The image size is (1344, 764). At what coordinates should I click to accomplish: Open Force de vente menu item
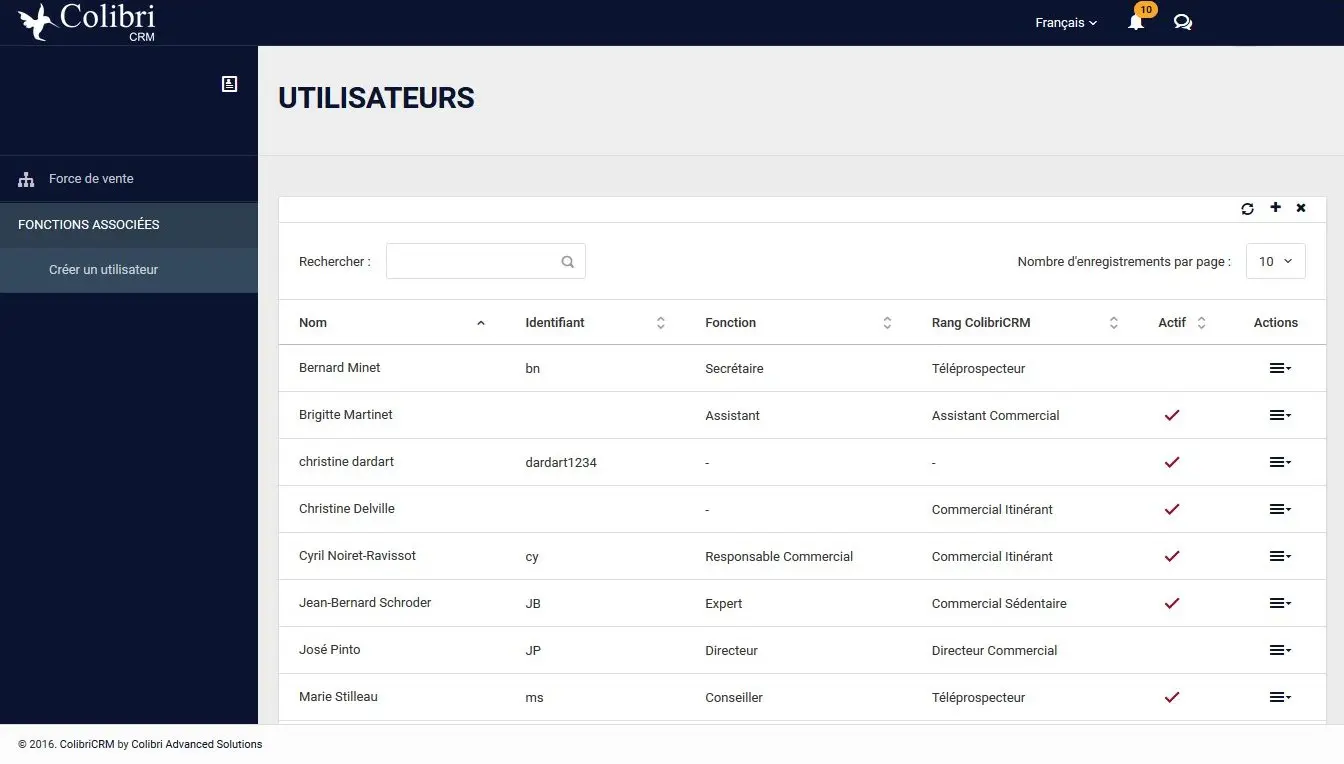91,179
